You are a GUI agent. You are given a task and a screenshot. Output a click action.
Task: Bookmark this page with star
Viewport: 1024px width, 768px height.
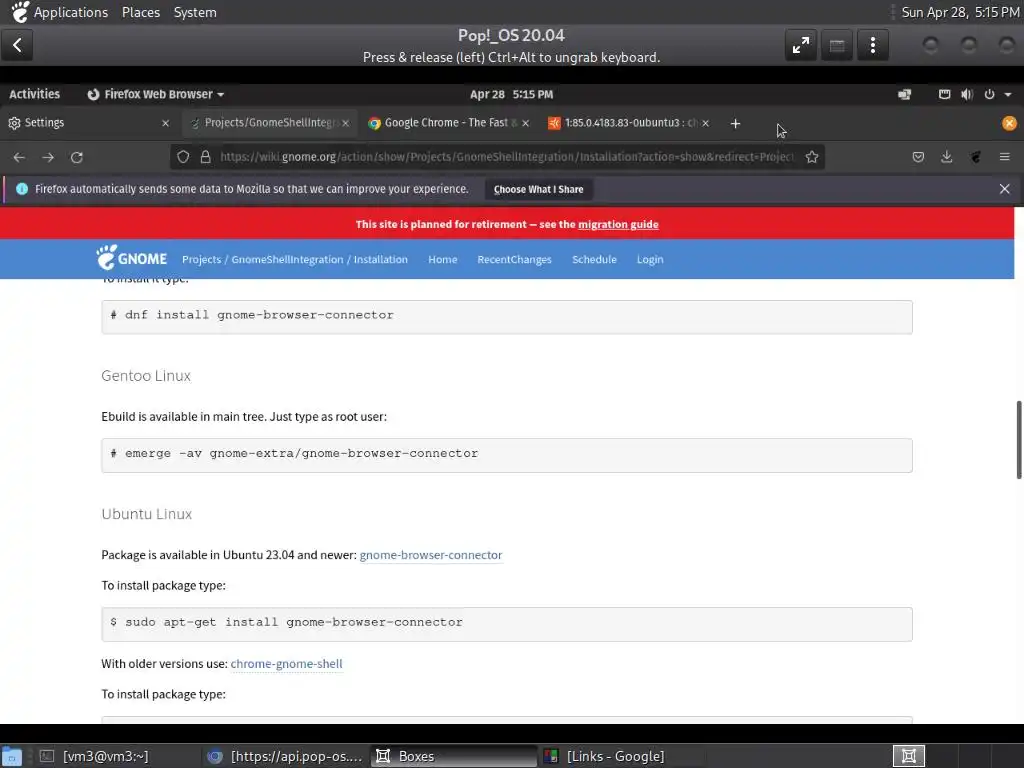point(812,157)
